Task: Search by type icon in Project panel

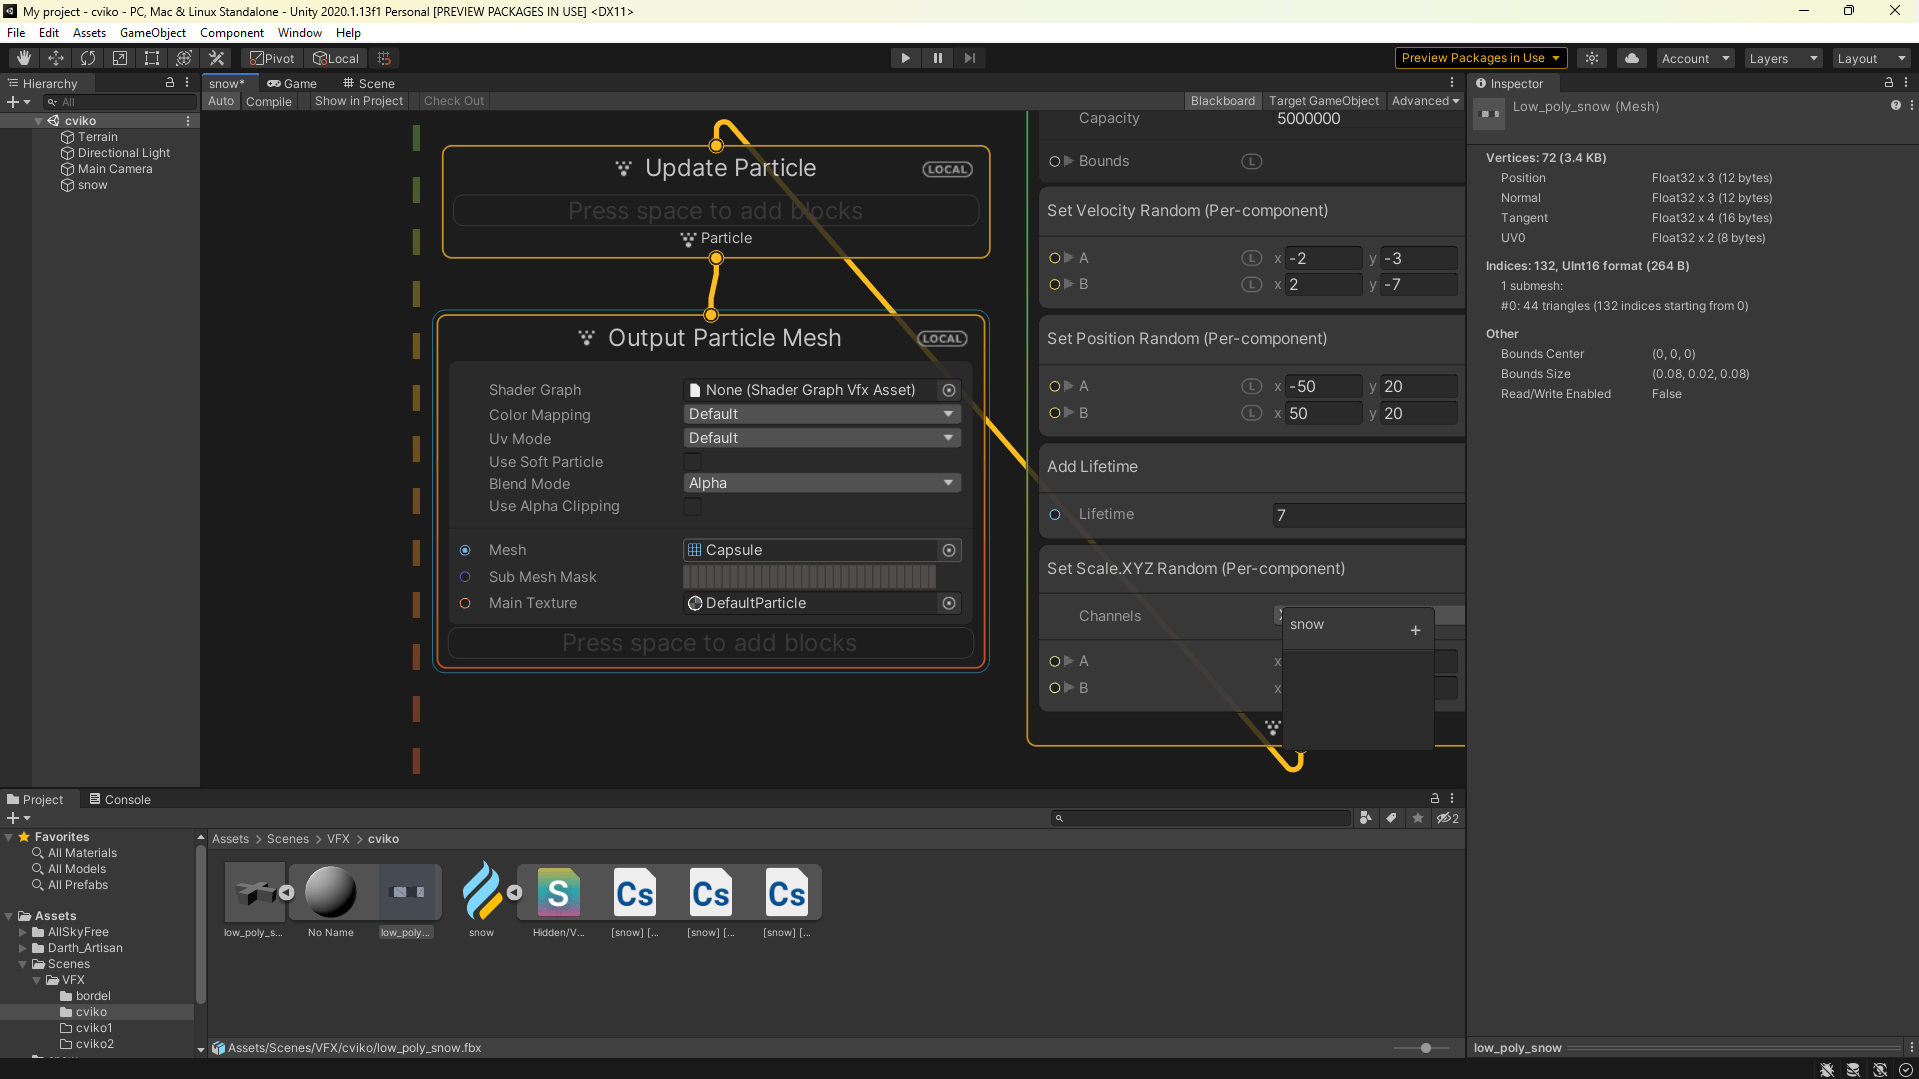Action: click(x=1366, y=818)
